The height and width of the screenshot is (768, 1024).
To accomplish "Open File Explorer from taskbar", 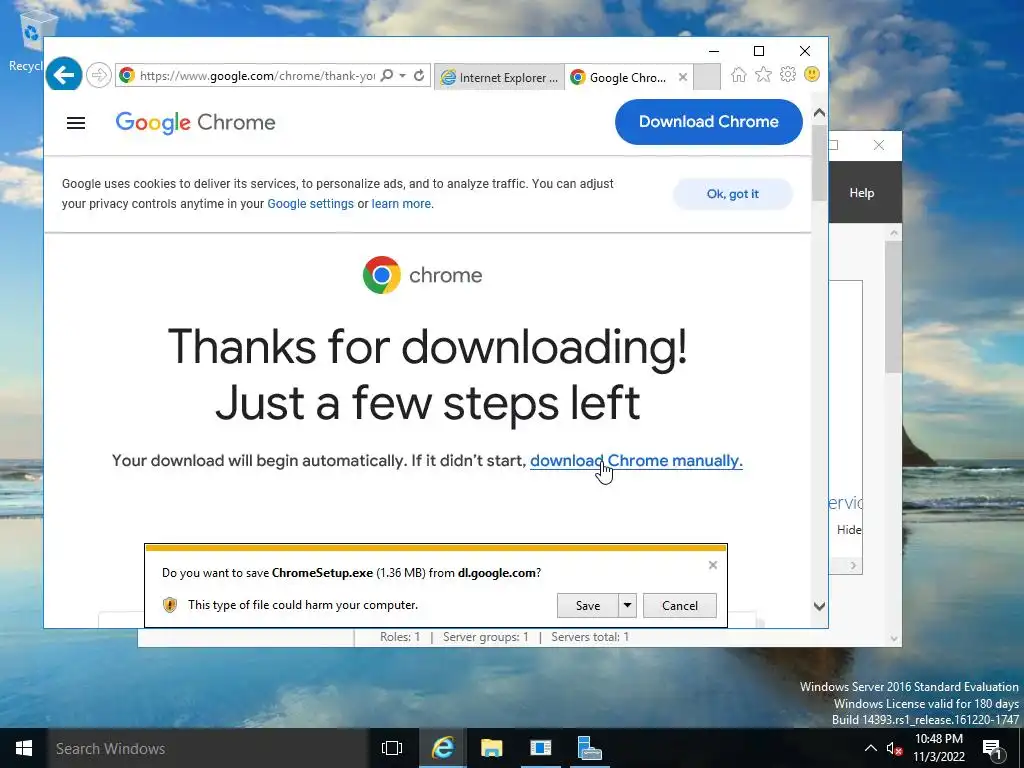I will (x=491, y=748).
